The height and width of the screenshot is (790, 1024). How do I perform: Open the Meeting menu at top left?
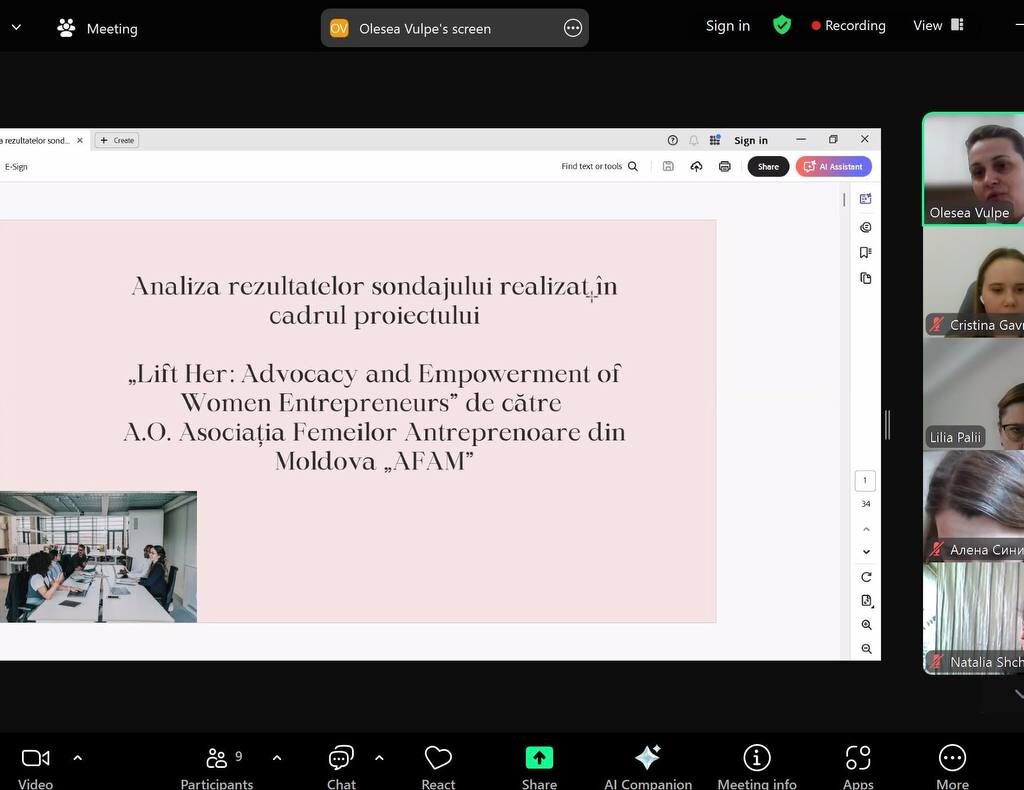click(98, 28)
